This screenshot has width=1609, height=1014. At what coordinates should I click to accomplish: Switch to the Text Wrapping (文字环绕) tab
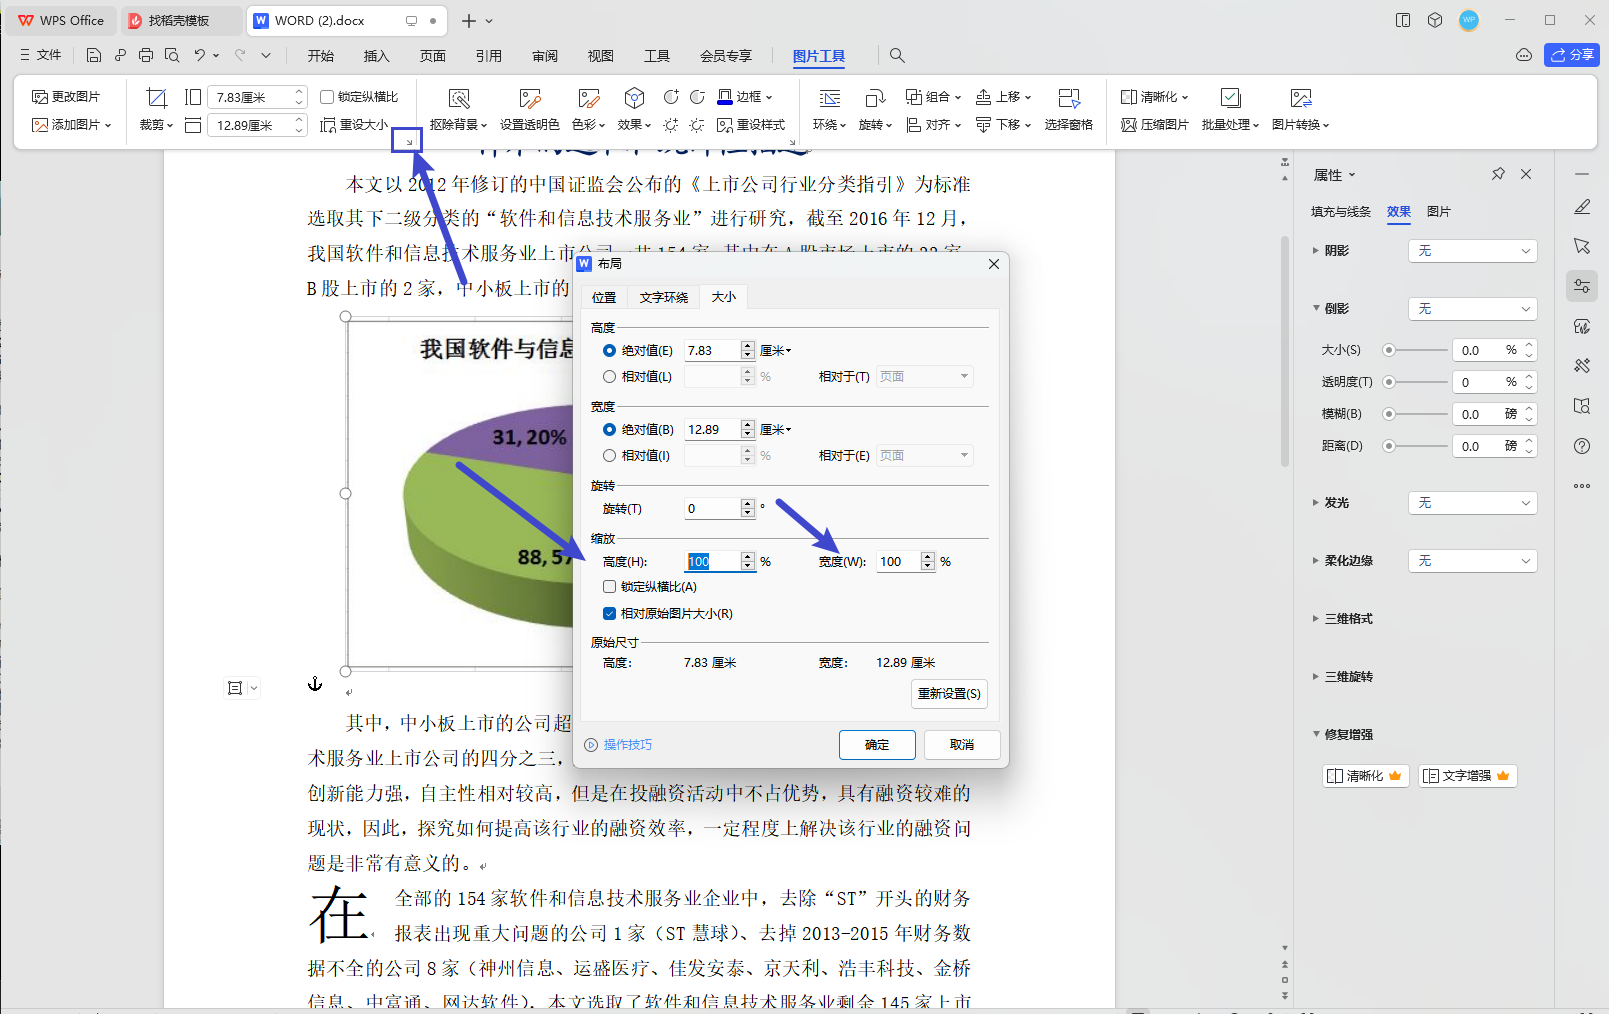[x=664, y=297]
